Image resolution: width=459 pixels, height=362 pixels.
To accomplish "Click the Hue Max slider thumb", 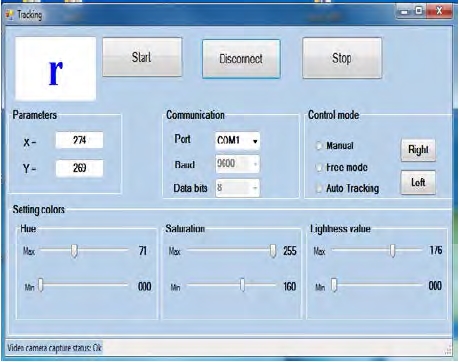I will click(74, 251).
